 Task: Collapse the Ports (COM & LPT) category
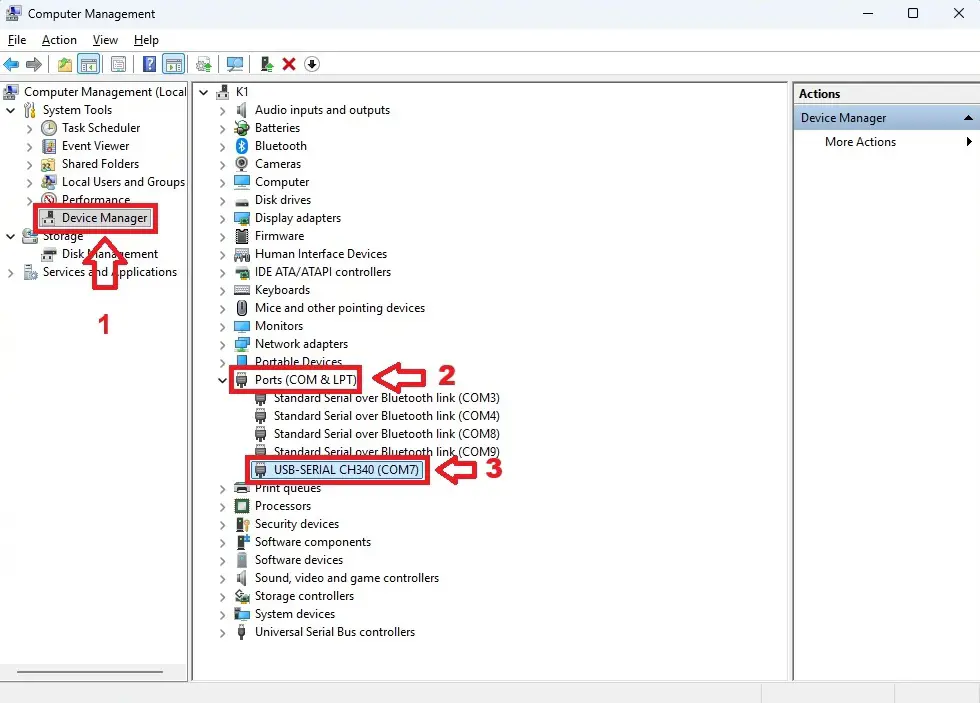click(x=222, y=380)
